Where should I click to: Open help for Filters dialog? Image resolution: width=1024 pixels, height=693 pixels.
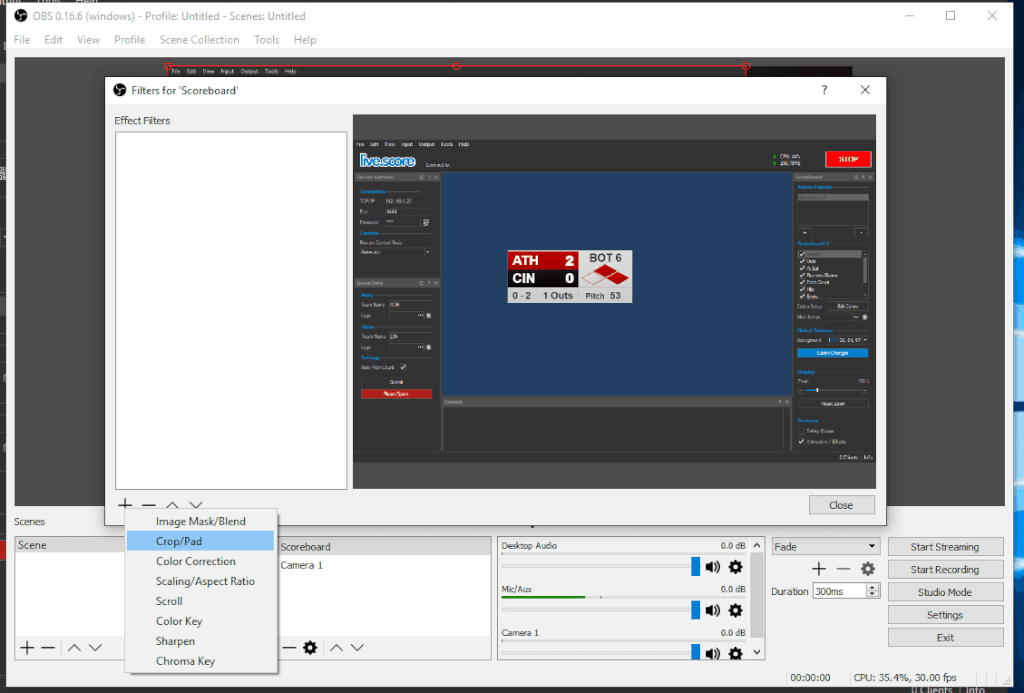824,90
